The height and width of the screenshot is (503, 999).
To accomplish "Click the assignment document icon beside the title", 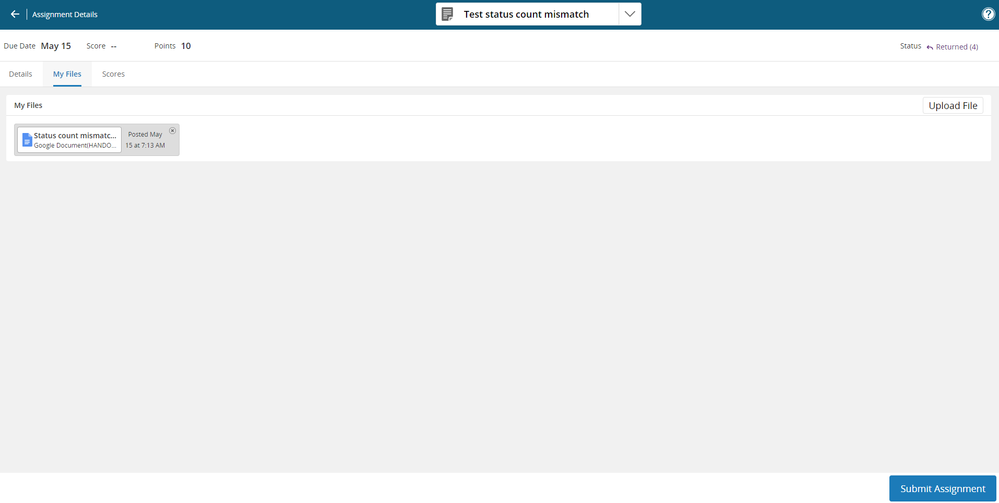I will [447, 14].
